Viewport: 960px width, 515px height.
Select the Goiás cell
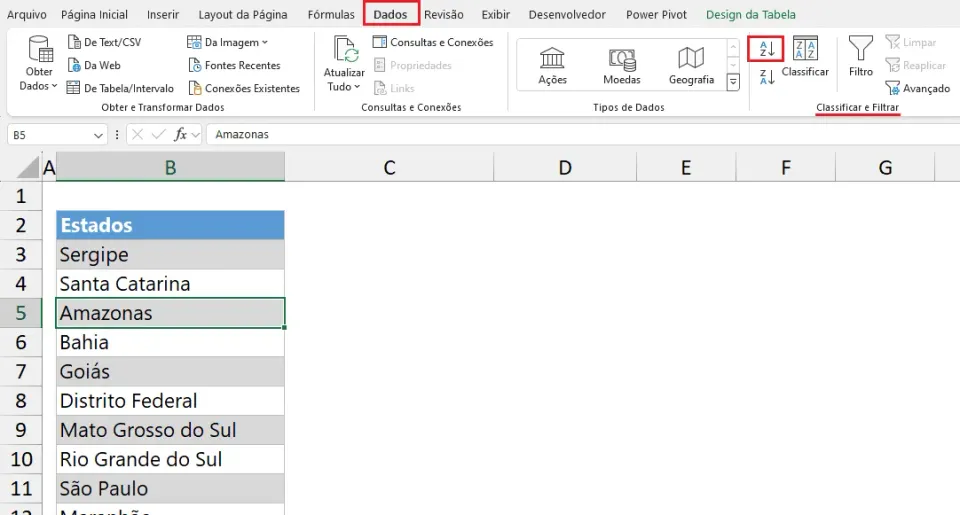click(x=170, y=372)
